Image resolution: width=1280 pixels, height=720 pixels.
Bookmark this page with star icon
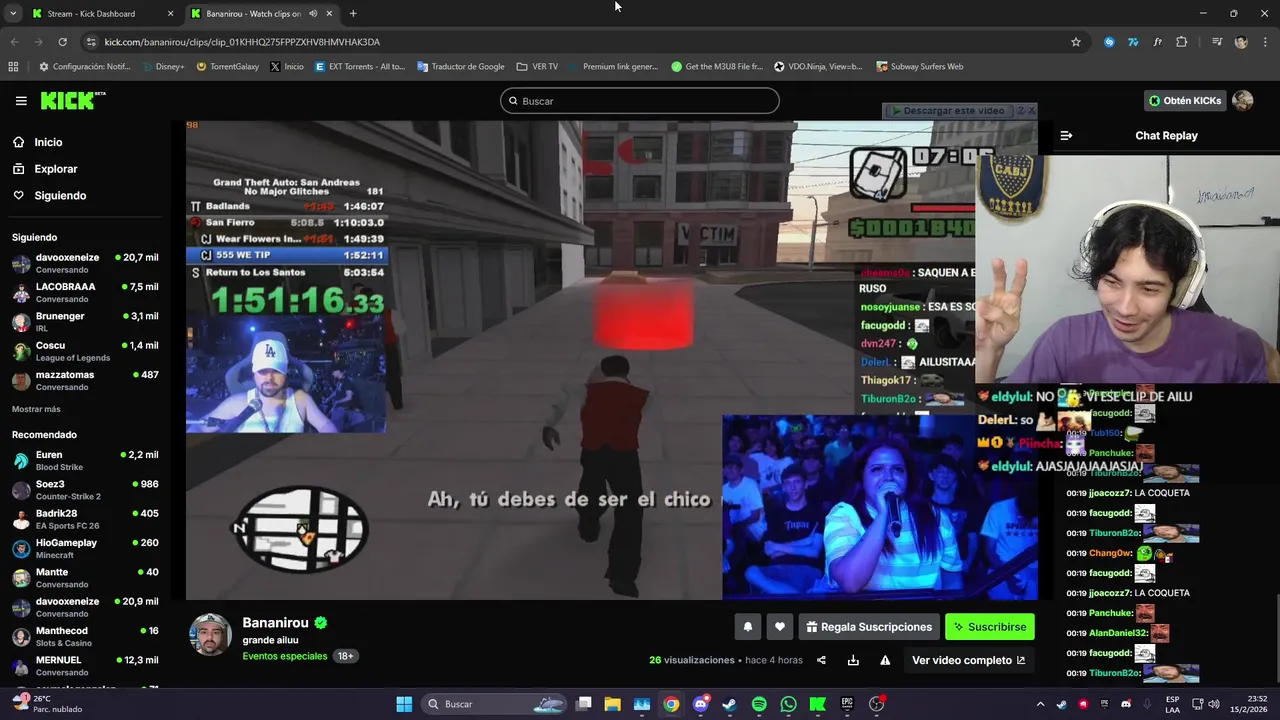pyautogui.click(x=1076, y=42)
